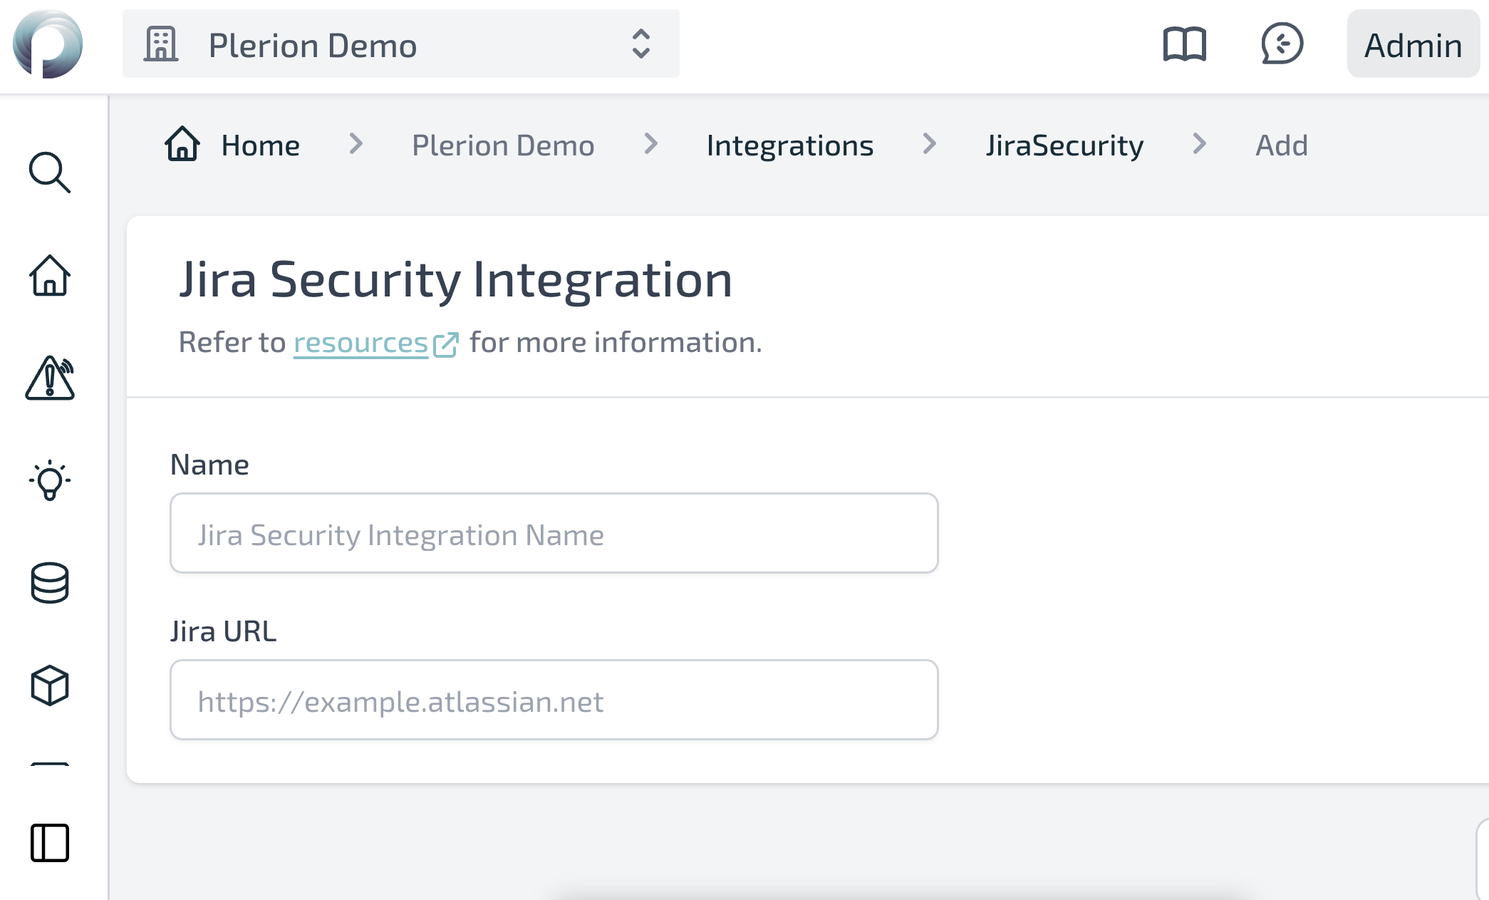
Task: Click the Jira URL field label
Action: (223, 632)
